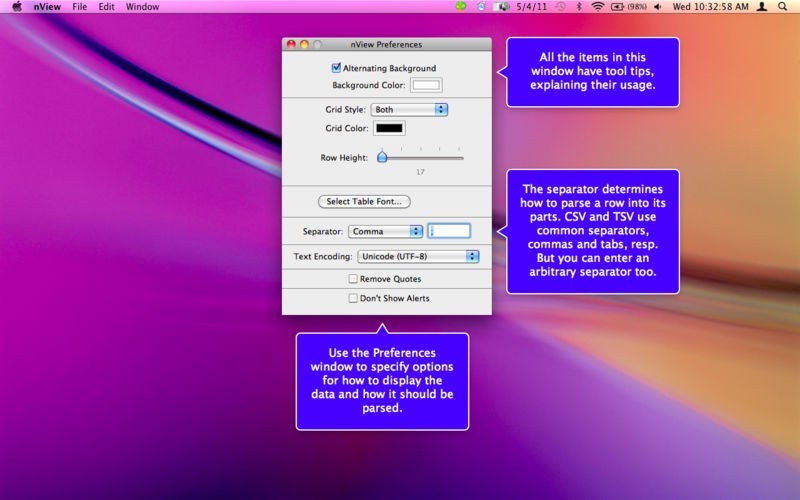
Task: Enable the Don't Show Alerts checkbox
Action: 353,298
